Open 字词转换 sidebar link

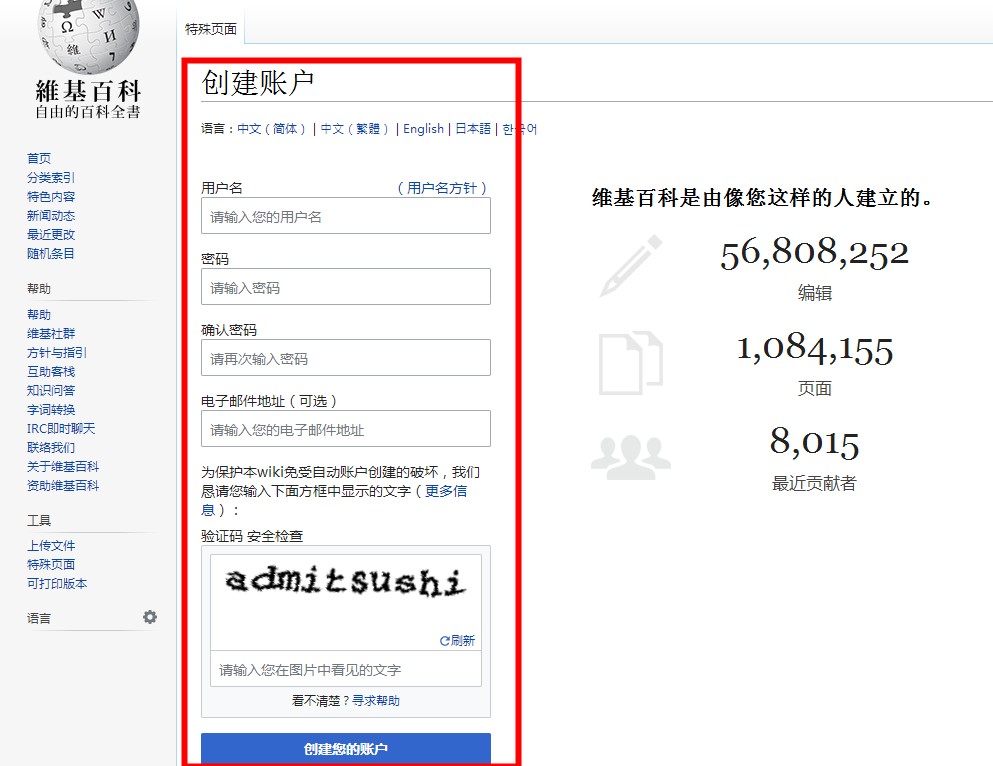(51, 410)
